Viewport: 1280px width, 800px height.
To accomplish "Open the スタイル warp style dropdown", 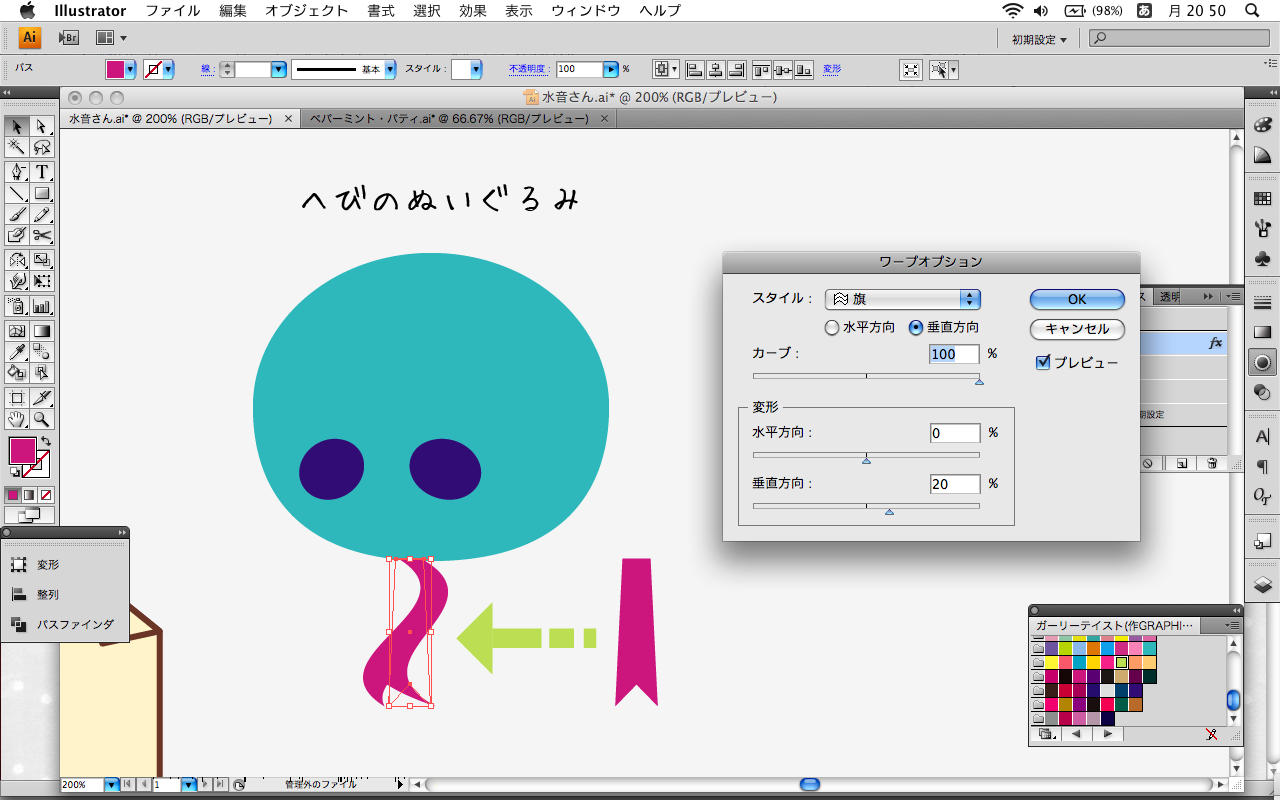I will 902,299.
